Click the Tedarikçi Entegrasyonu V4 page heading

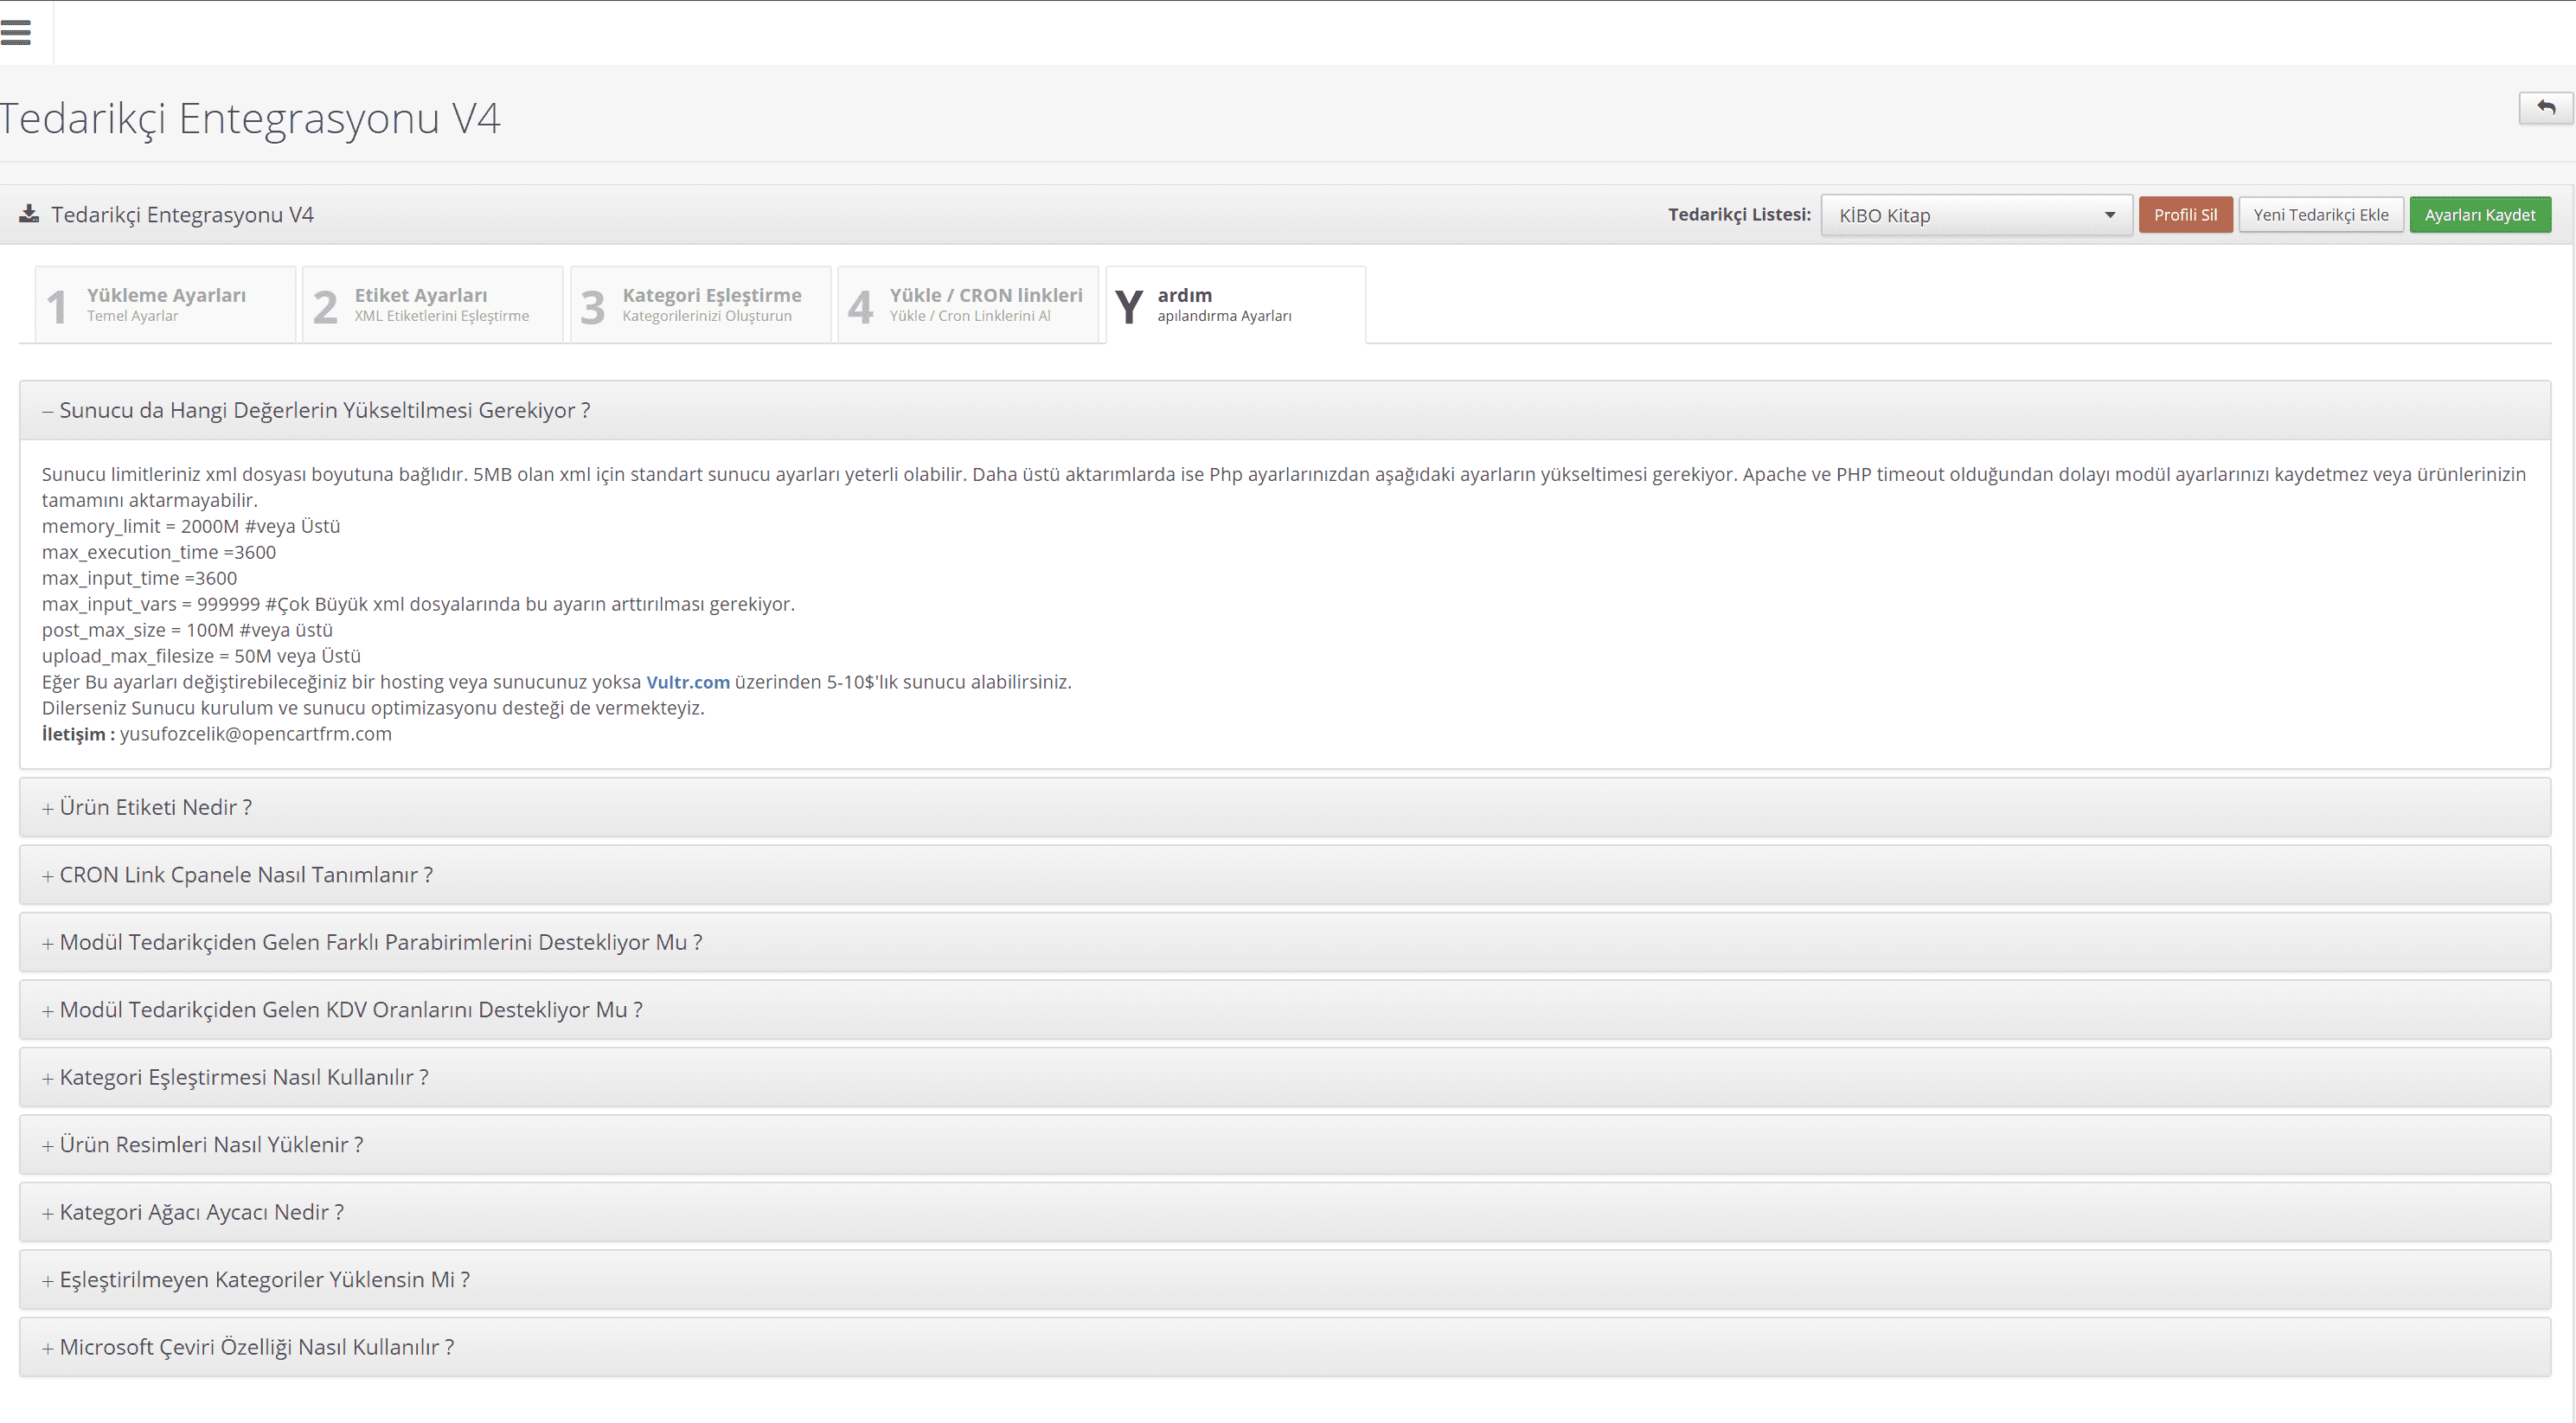[250, 118]
